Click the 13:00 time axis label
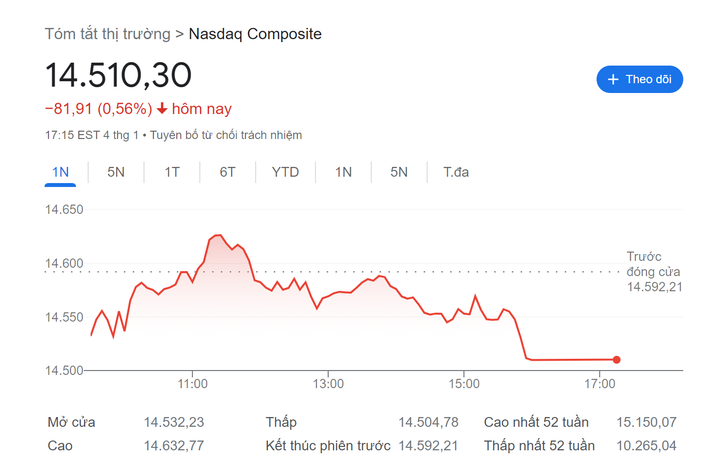The width and height of the screenshot is (720, 465). tap(328, 383)
